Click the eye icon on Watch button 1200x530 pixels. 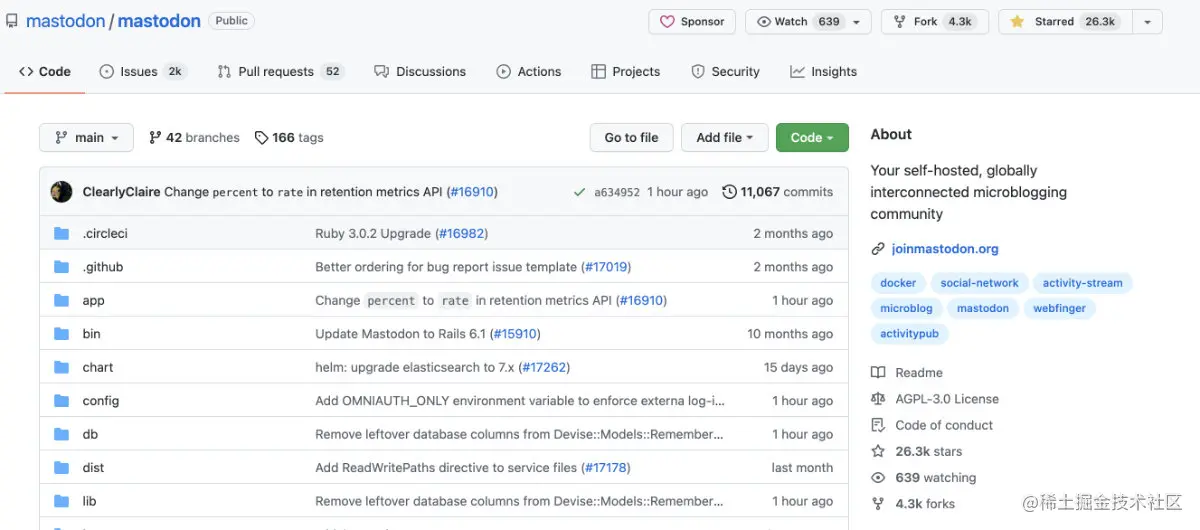[764, 22]
